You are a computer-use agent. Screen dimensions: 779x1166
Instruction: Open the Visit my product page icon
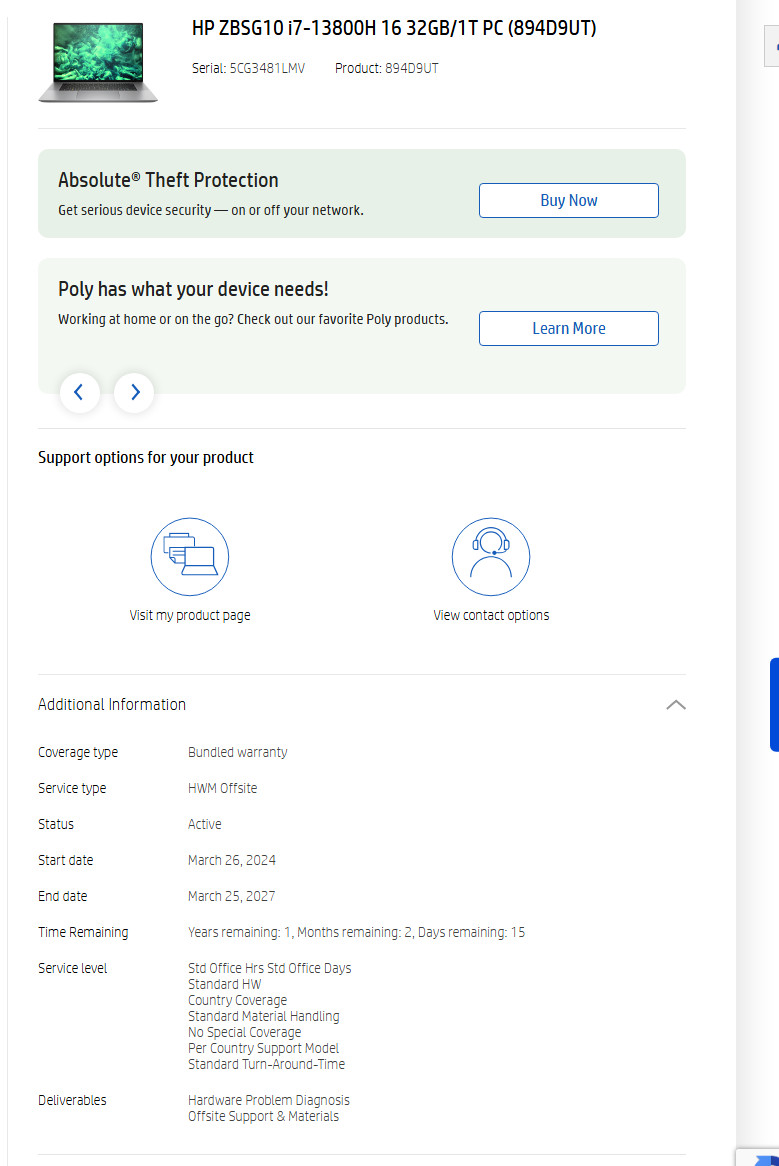tap(190, 556)
